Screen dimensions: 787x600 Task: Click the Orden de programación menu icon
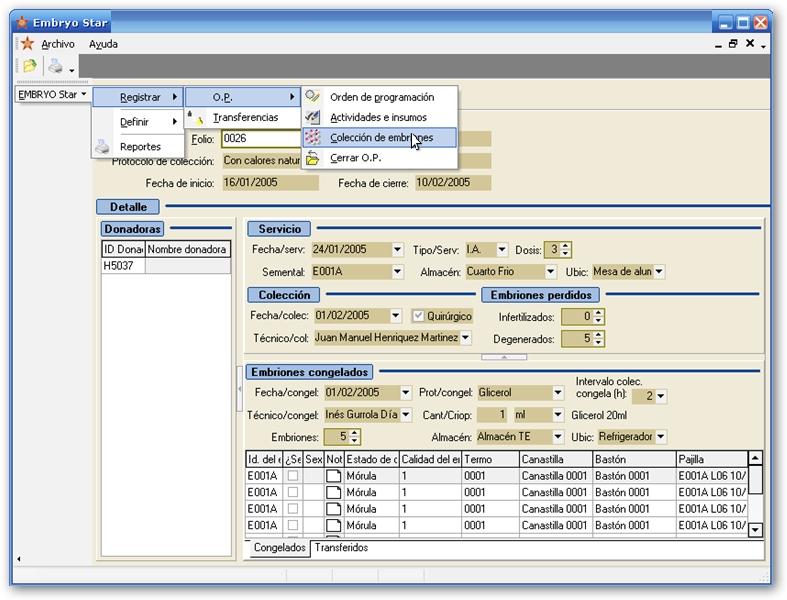click(x=312, y=96)
